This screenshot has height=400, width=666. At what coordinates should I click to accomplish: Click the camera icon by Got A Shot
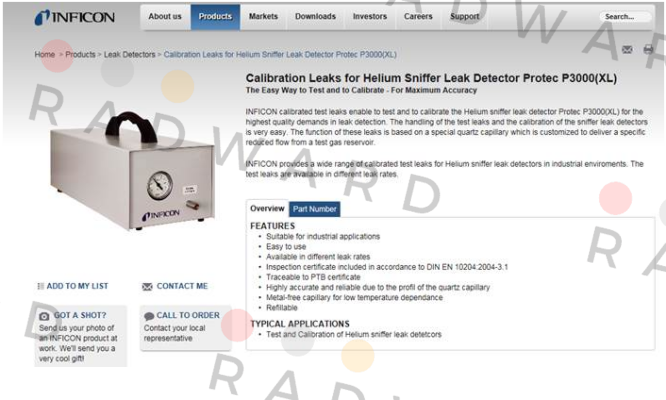[44, 316]
